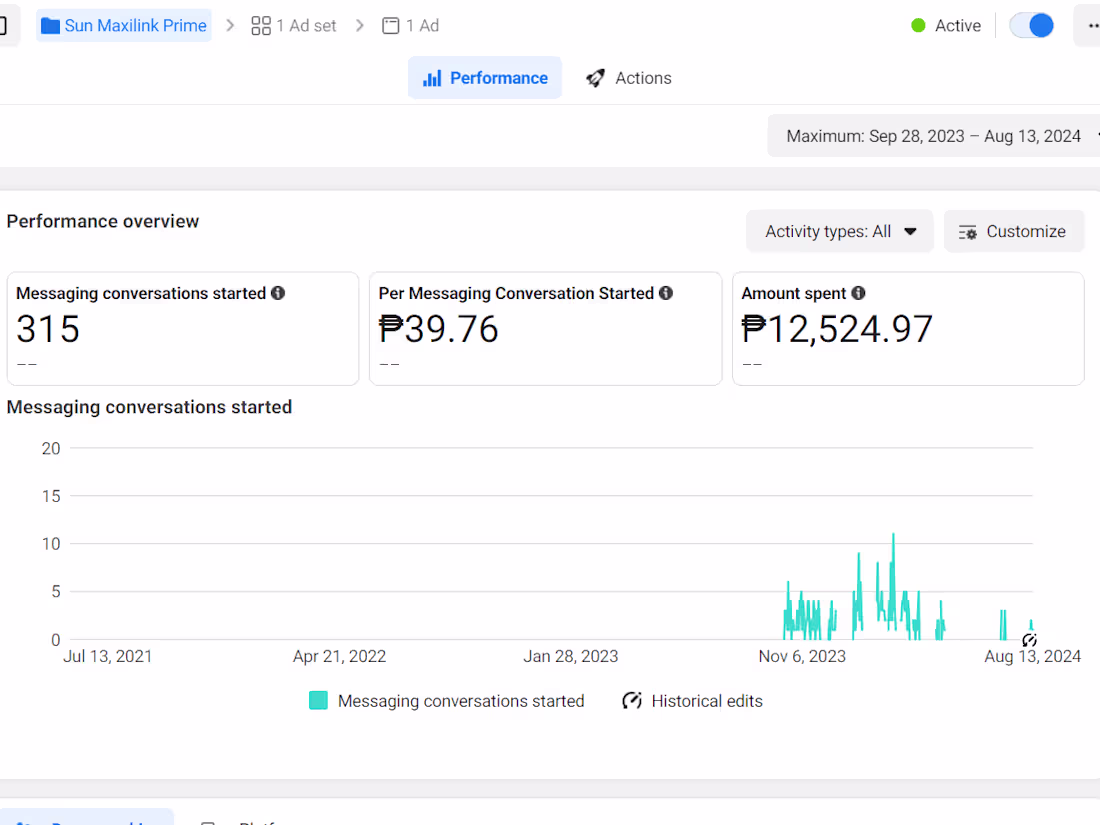Select the ₱39.76 cost per conversation card
The image size is (1100, 825).
[x=545, y=329]
